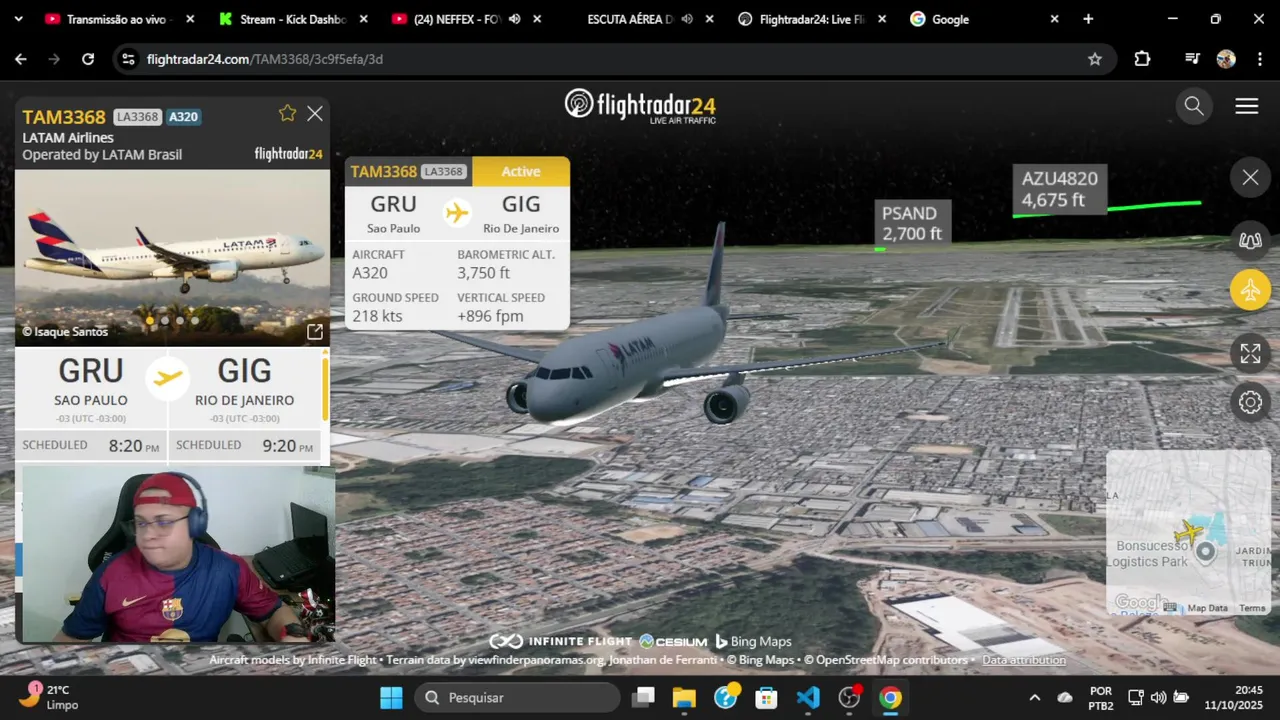Open the LATAM A320 aircraft photo
Screen dimensions: 1280x720
pyautogui.click(x=172, y=257)
